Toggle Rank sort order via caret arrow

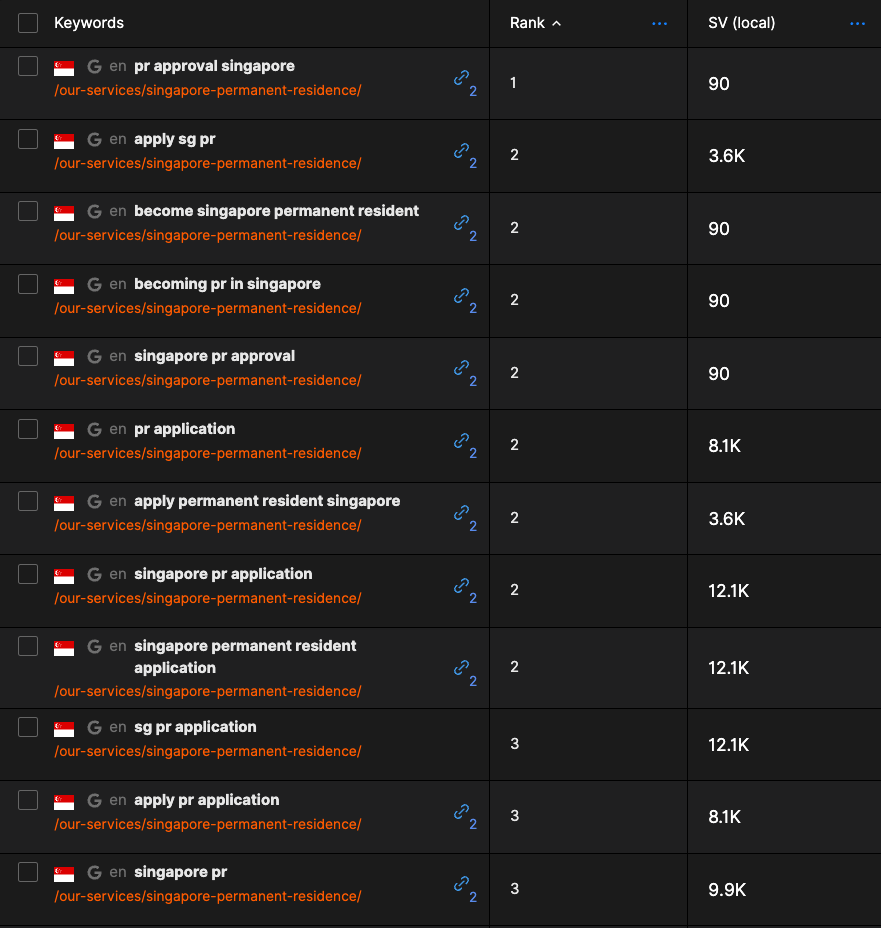pos(556,24)
